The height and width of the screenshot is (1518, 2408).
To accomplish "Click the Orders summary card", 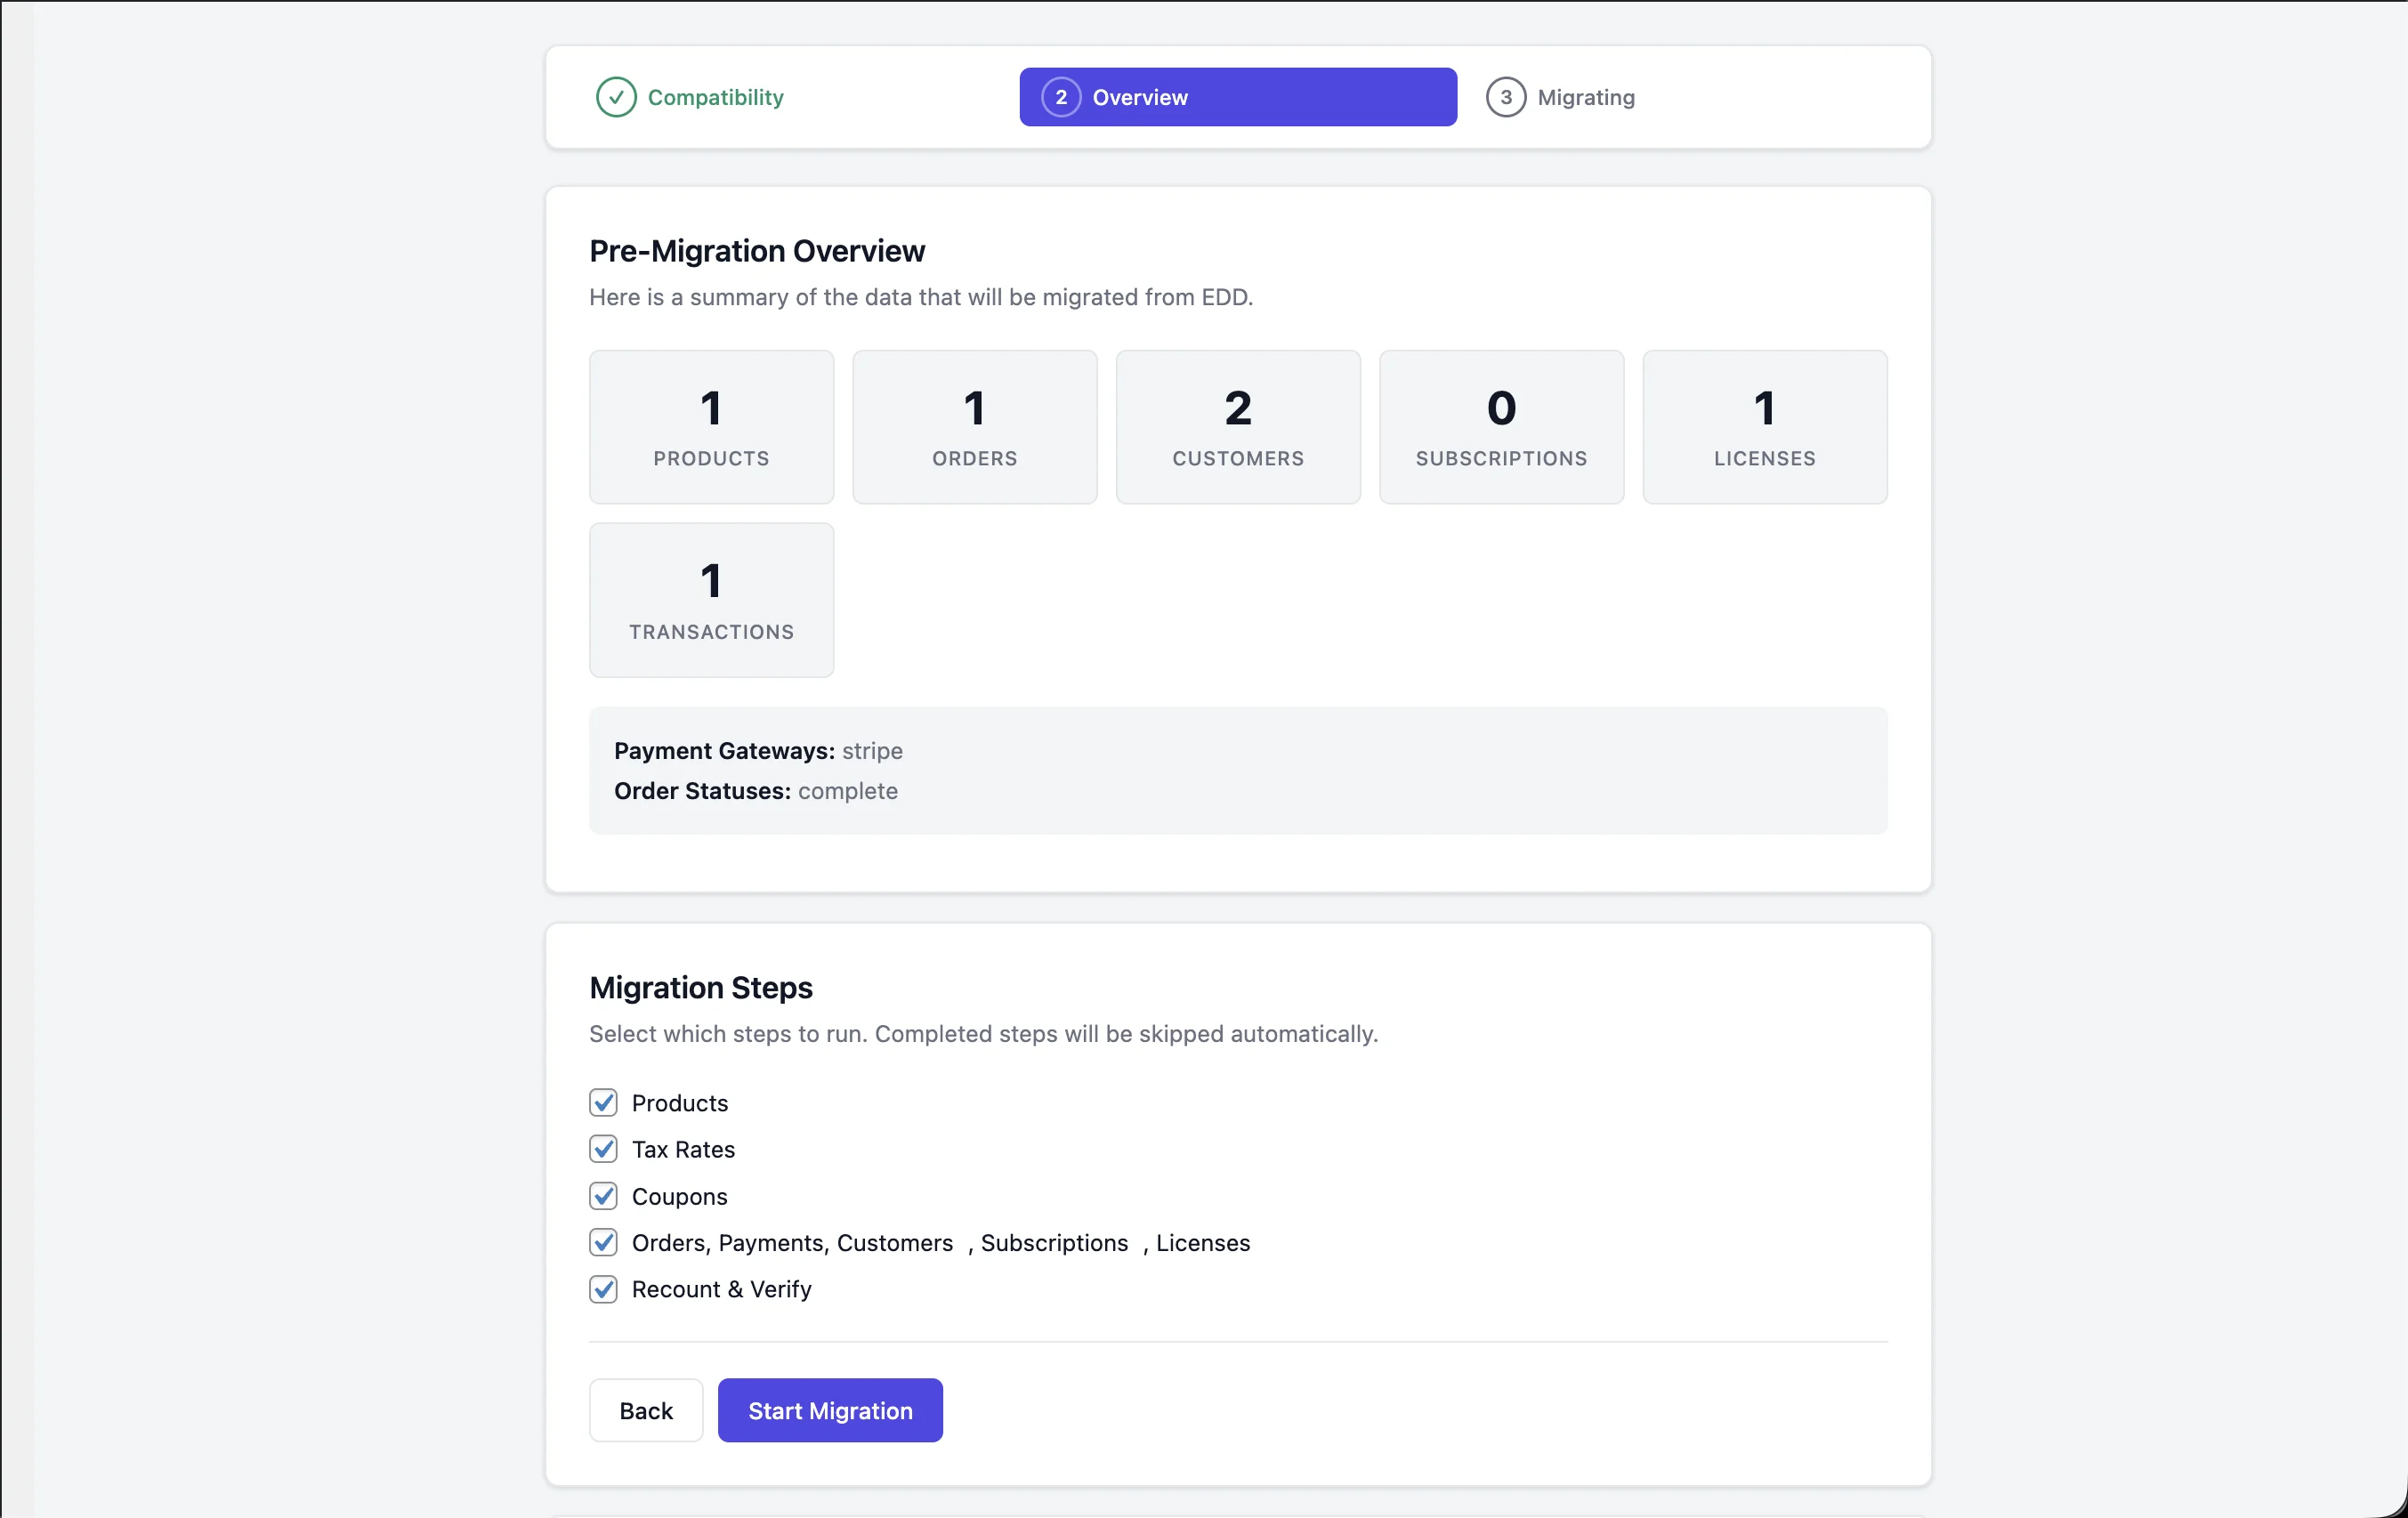I will click(975, 427).
